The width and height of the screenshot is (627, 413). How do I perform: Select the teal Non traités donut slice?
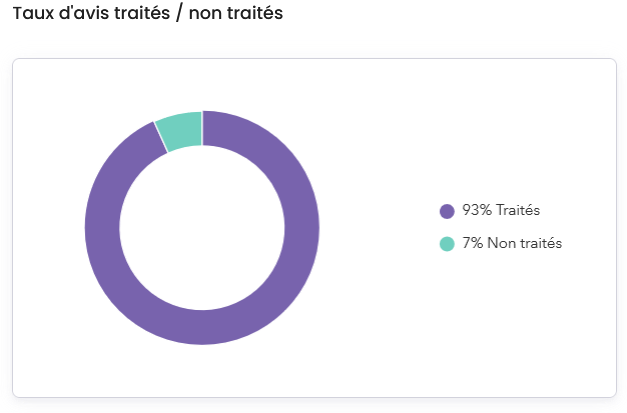point(181,132)
